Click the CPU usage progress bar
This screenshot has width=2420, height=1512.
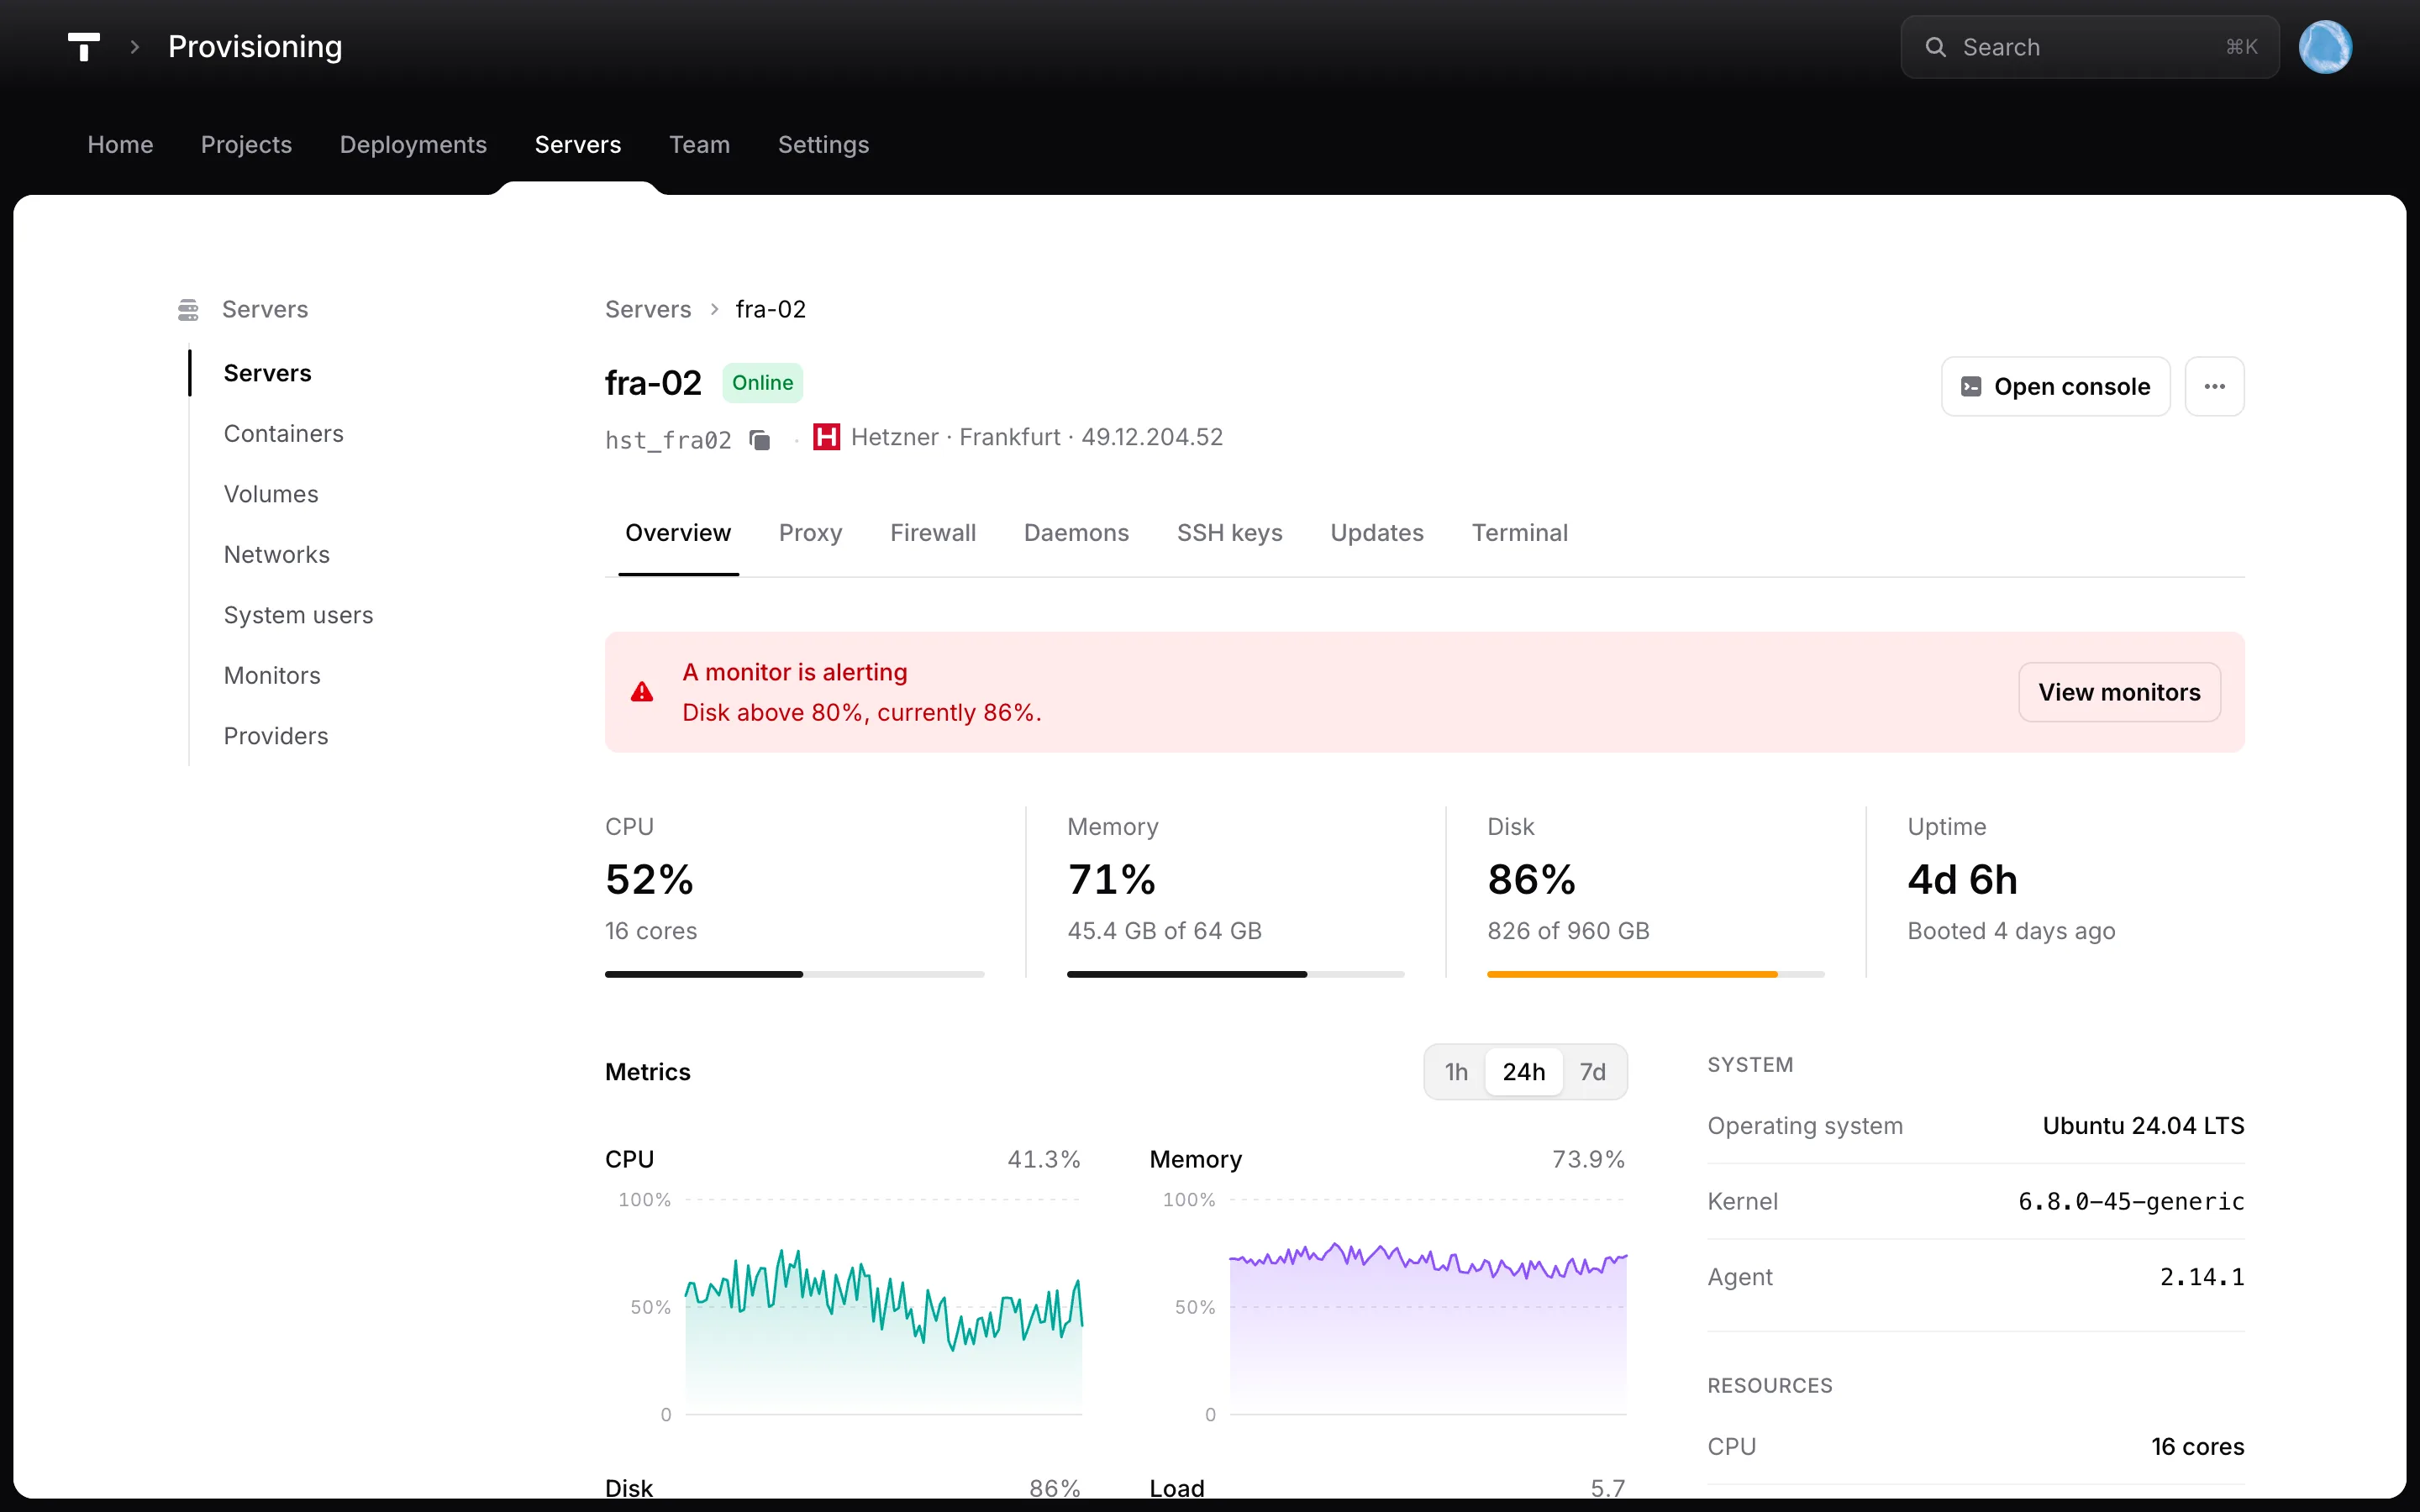[794, 974]
